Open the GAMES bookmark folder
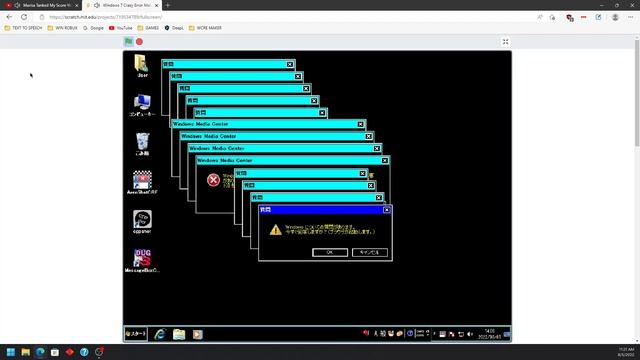This screenshot has width=640, height=360. point(148,28)
